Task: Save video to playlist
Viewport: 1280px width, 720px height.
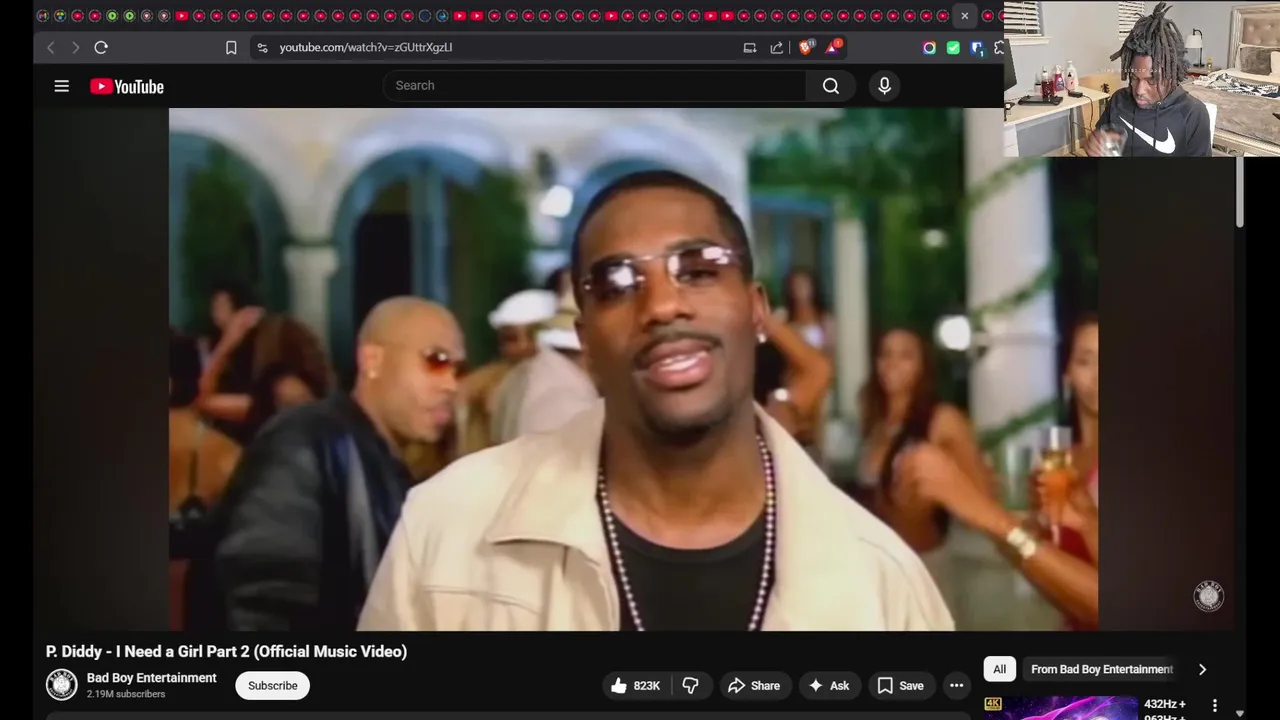Action: (901, 686)
